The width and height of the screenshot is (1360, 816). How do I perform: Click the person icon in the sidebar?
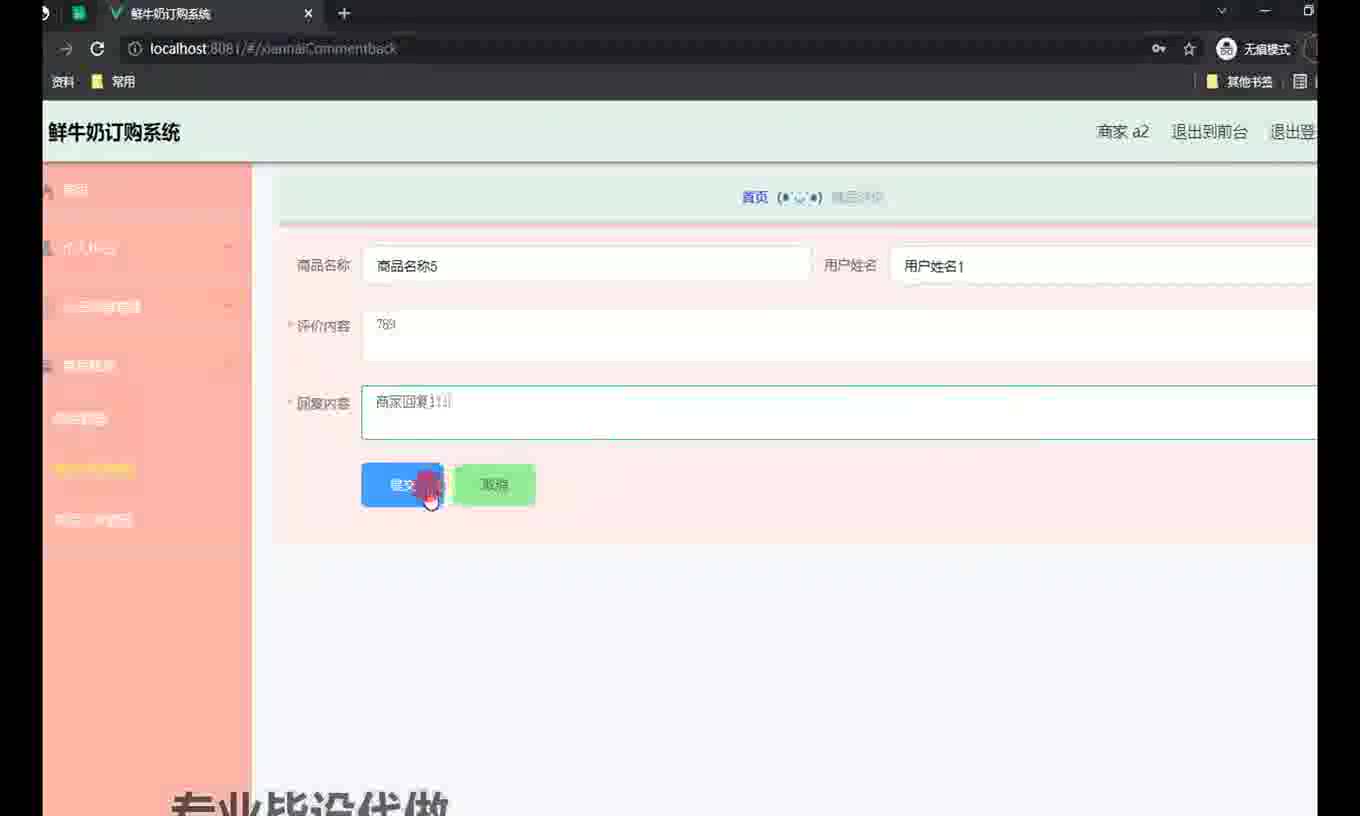[x=48, y=248]
